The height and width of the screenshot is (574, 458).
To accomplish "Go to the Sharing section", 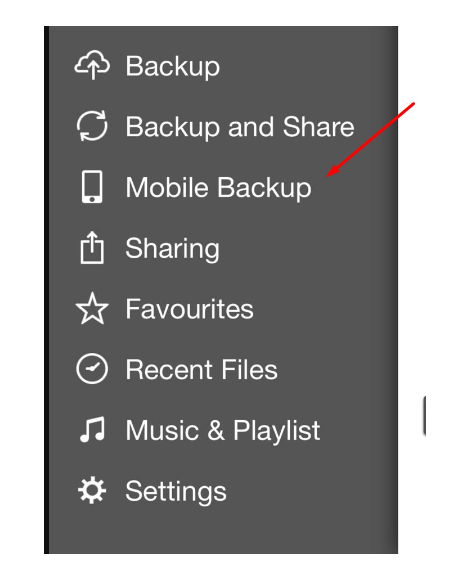I will coord(172,249).
